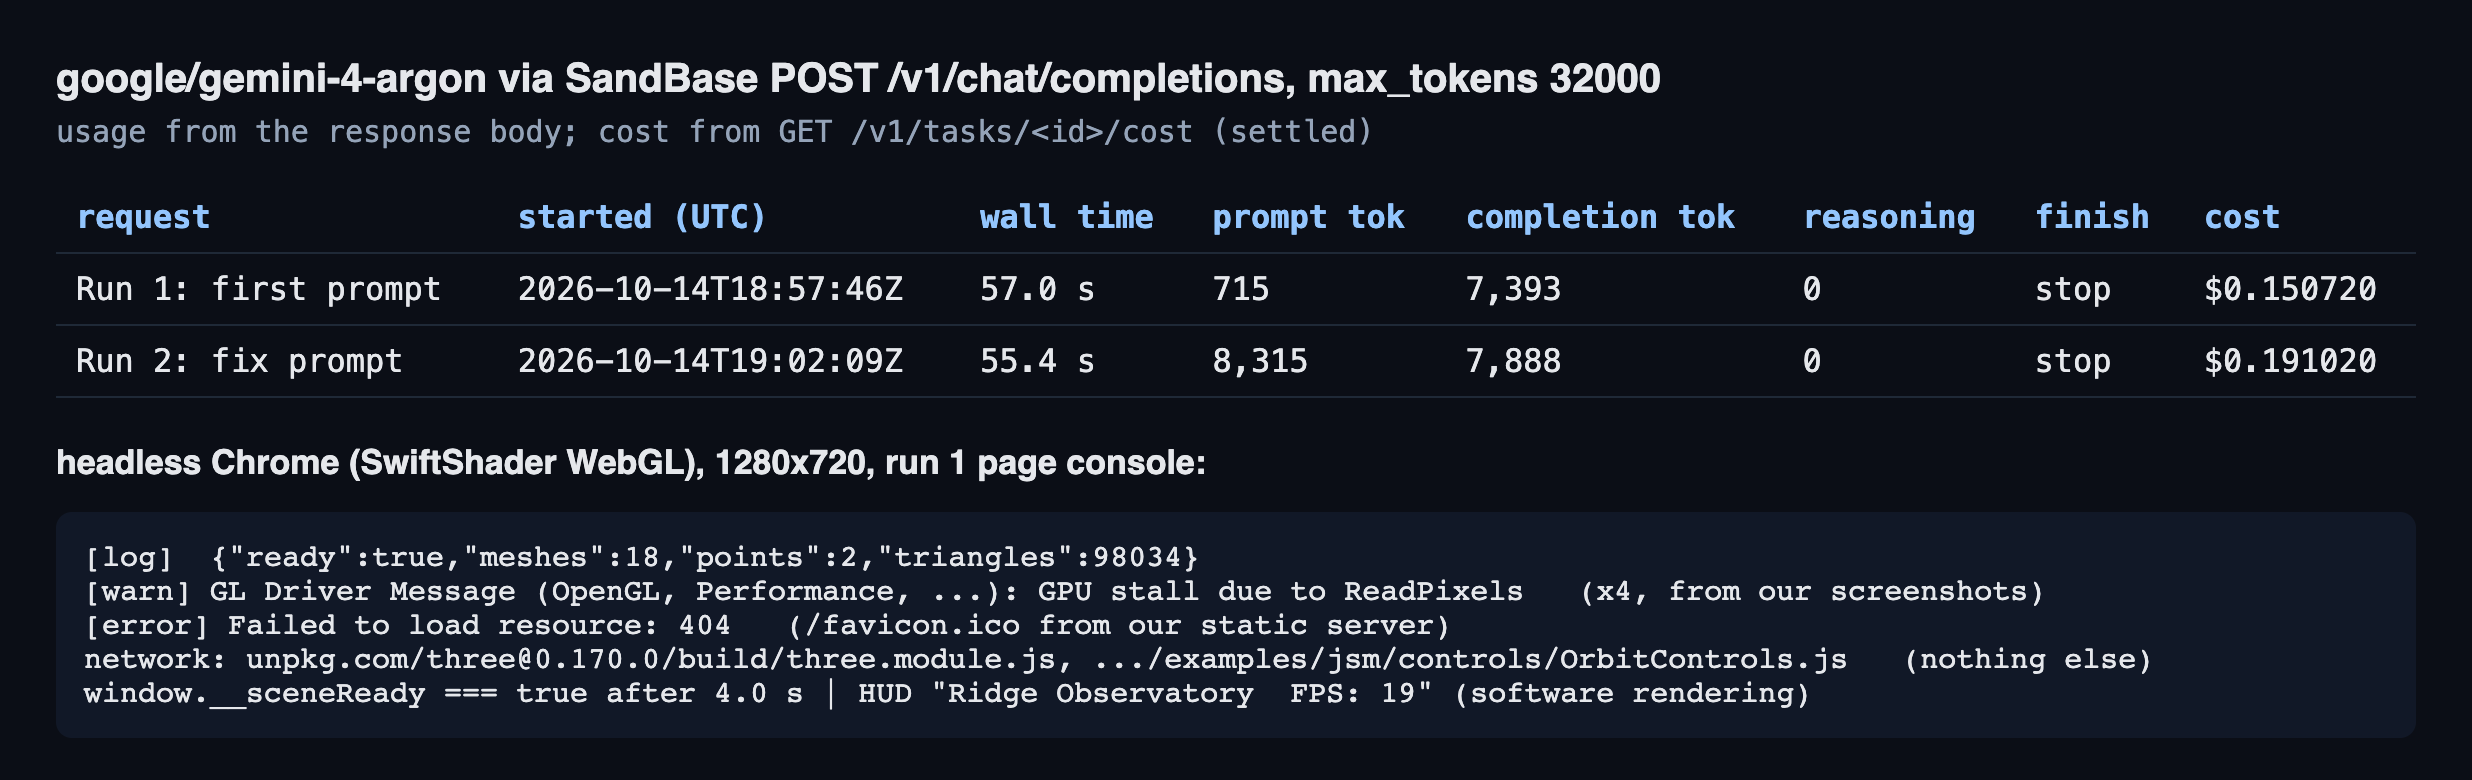Click the wall time value "55.4 s"

[x=1037, y=361]
